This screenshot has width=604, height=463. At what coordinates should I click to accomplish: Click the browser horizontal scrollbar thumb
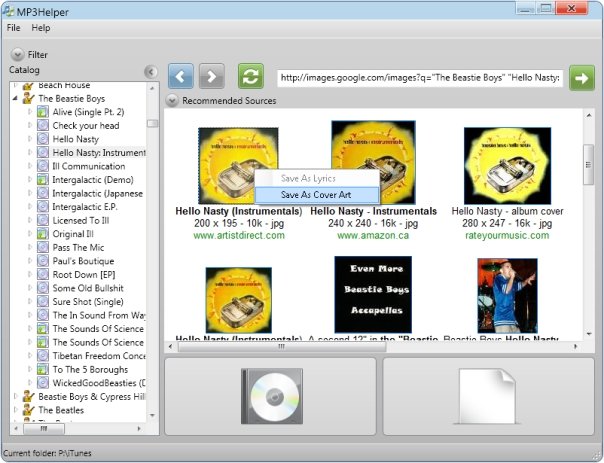pos(282,346)
